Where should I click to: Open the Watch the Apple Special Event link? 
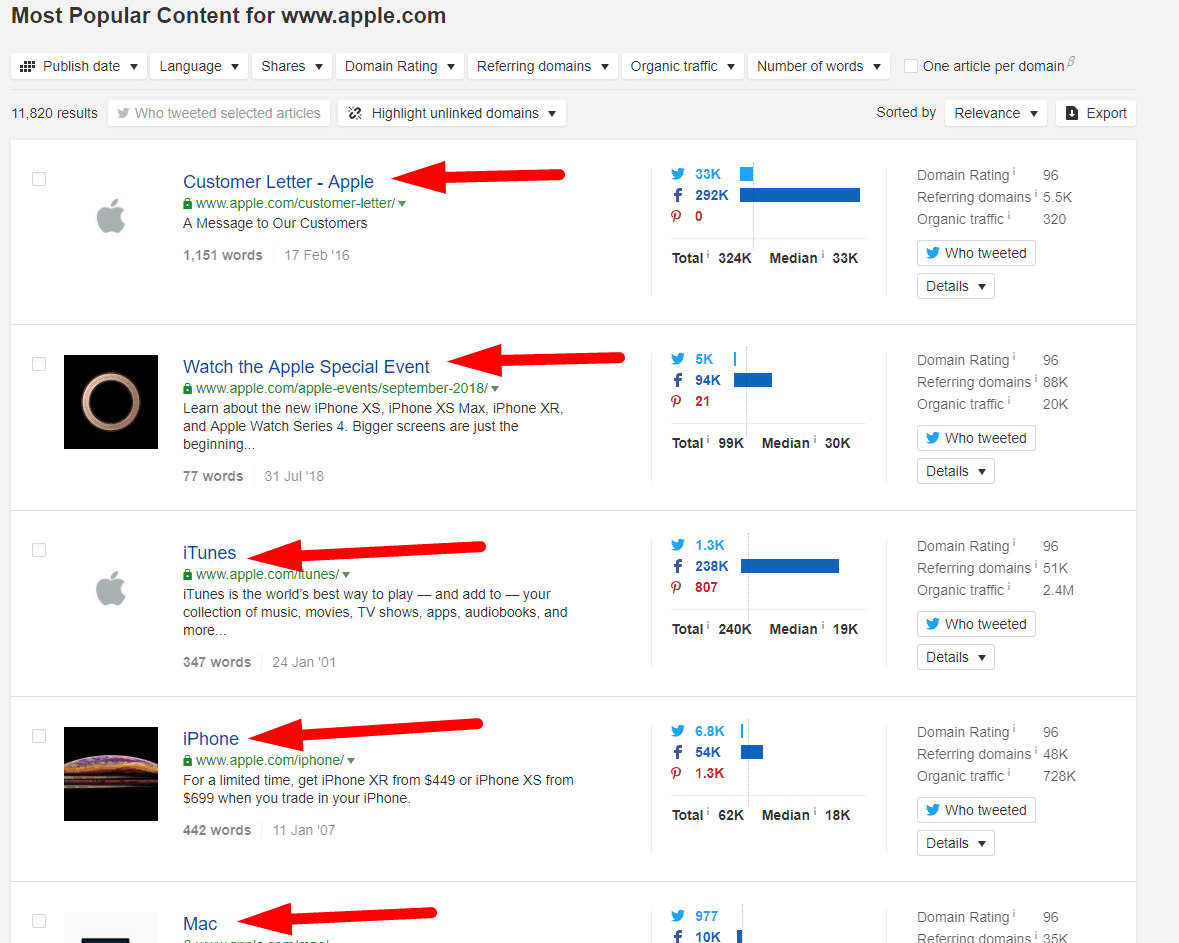click(306, 367)
